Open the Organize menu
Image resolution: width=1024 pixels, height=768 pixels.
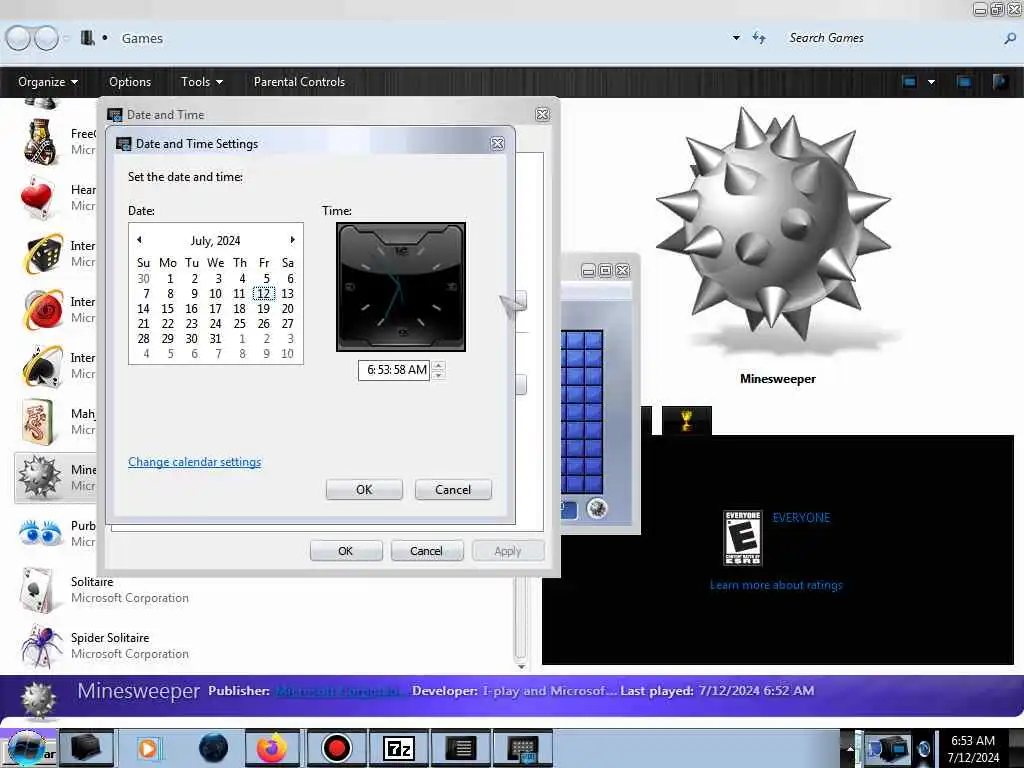pyautogui.click(x=48, y=82)
